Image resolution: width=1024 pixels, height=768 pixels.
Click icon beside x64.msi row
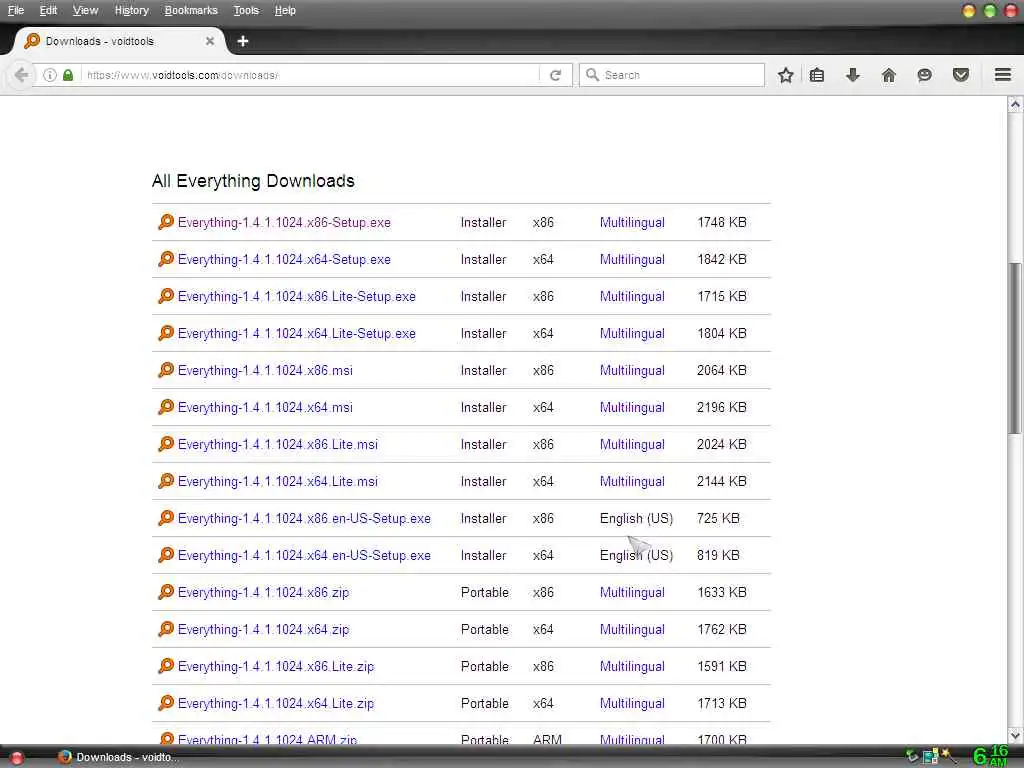(x=166, y=407)
